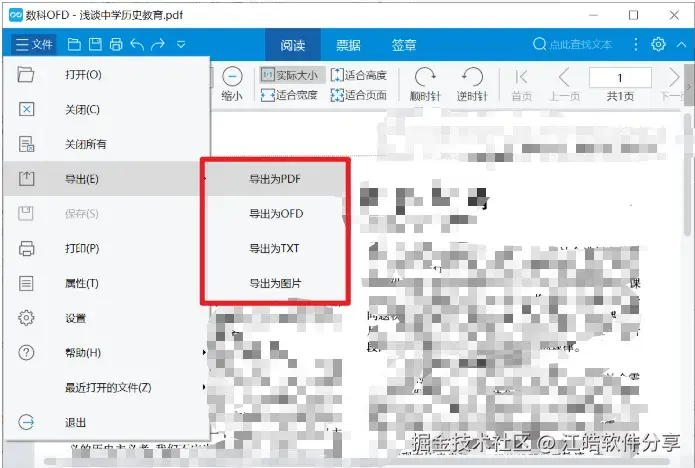Select 打印(P) in the file menu

click(106, 248)
